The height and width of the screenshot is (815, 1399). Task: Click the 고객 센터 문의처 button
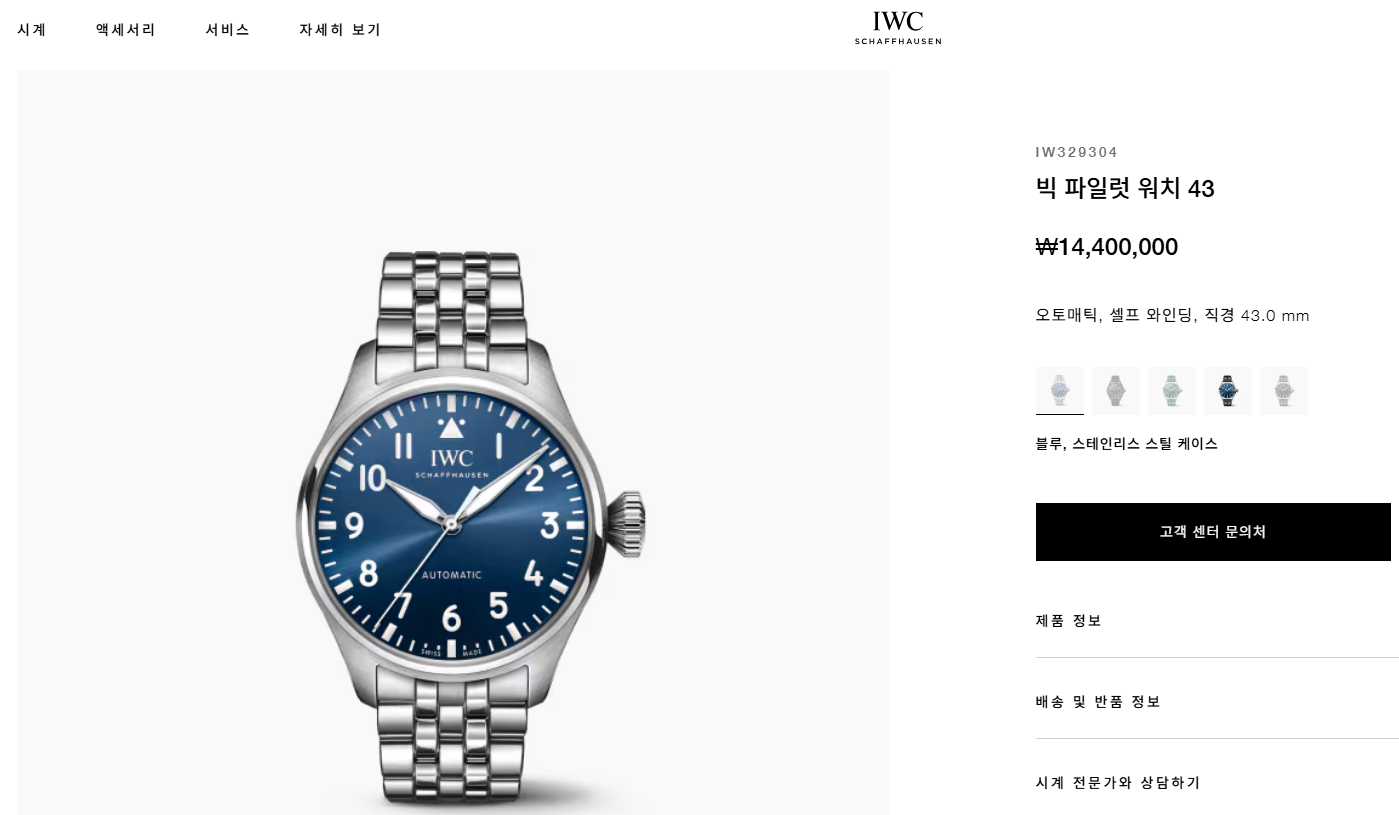pyautogui.click(x=1213, y=532)
